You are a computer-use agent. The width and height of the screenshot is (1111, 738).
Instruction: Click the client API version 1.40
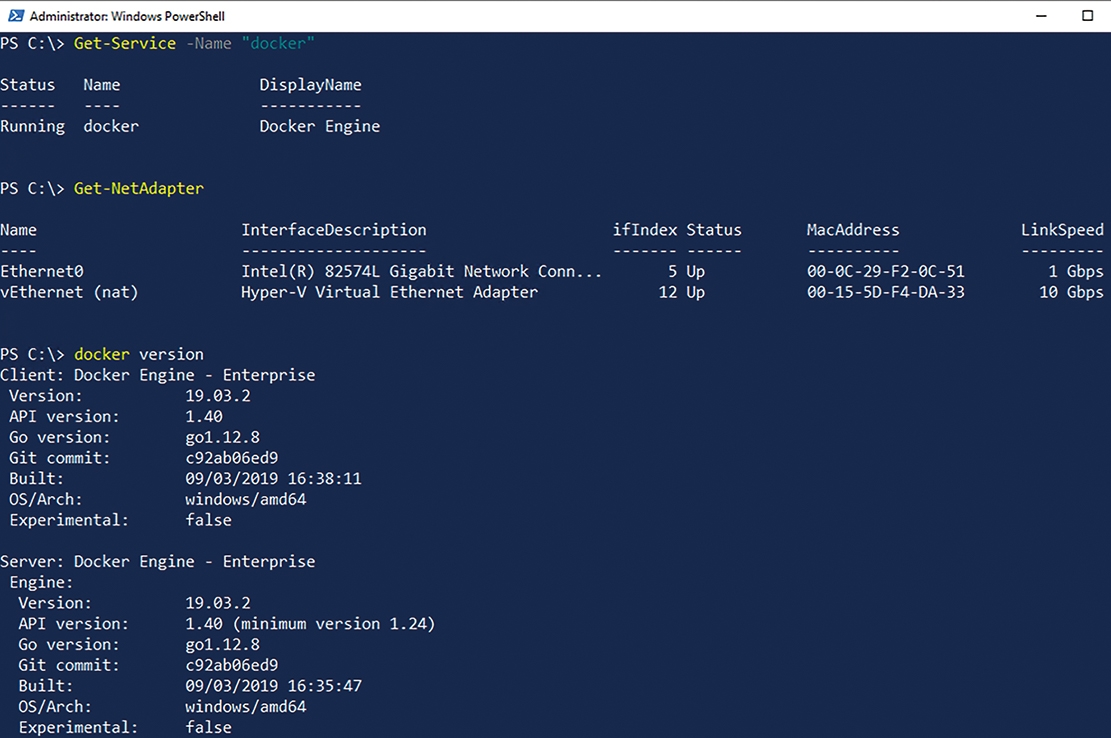pos(204,416)
